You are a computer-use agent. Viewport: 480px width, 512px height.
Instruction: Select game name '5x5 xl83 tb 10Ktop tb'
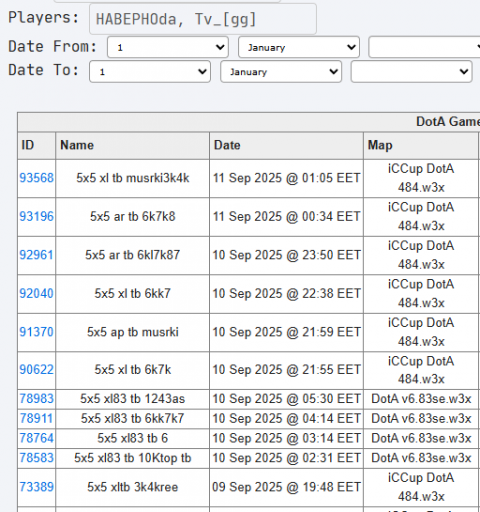(133, 458)
